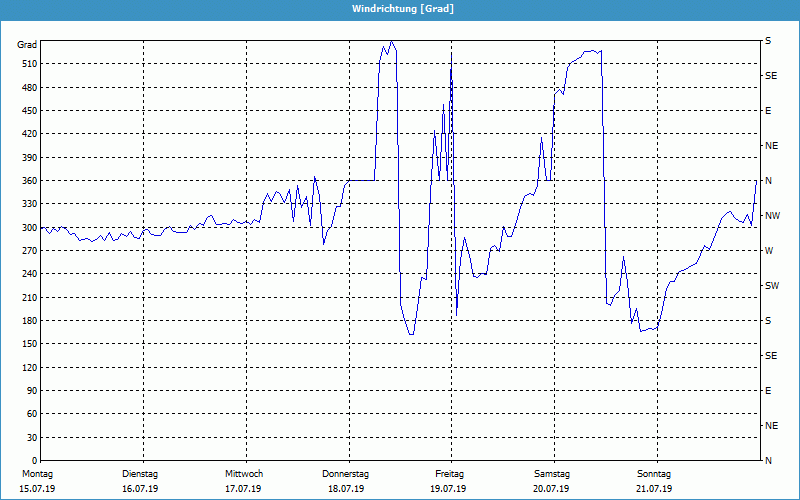Click the date 15.07.19 below Montag

pos(37,489)
